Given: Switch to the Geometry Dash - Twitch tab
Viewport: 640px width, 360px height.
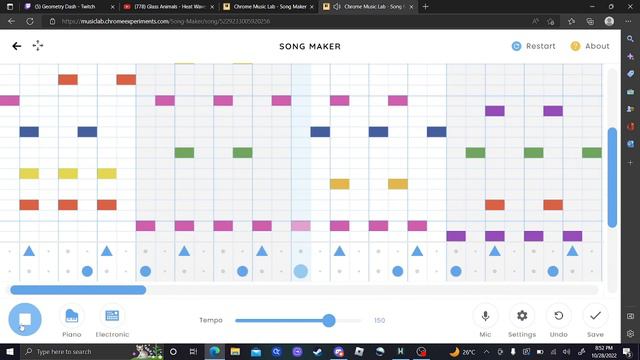Looking at the screenshot, I should click(65, 7).
